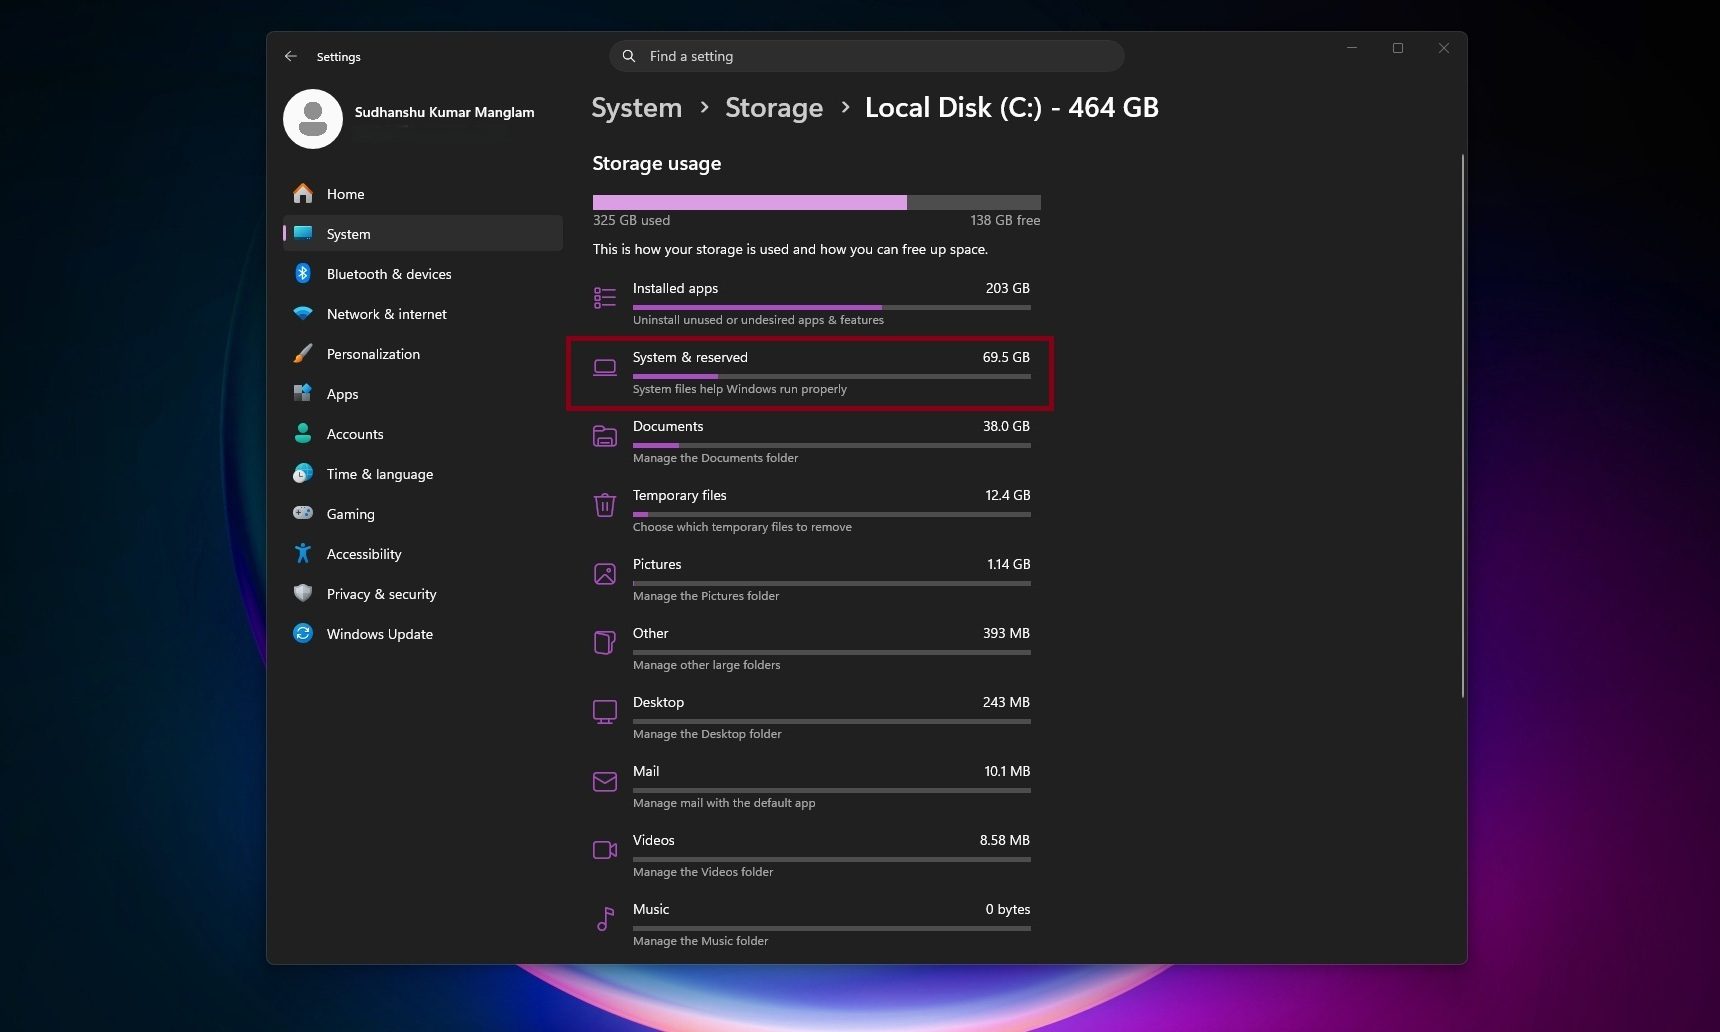Click the '325 GB used' text
This screenshot has height=1032, width=1720.
(631, 220)
